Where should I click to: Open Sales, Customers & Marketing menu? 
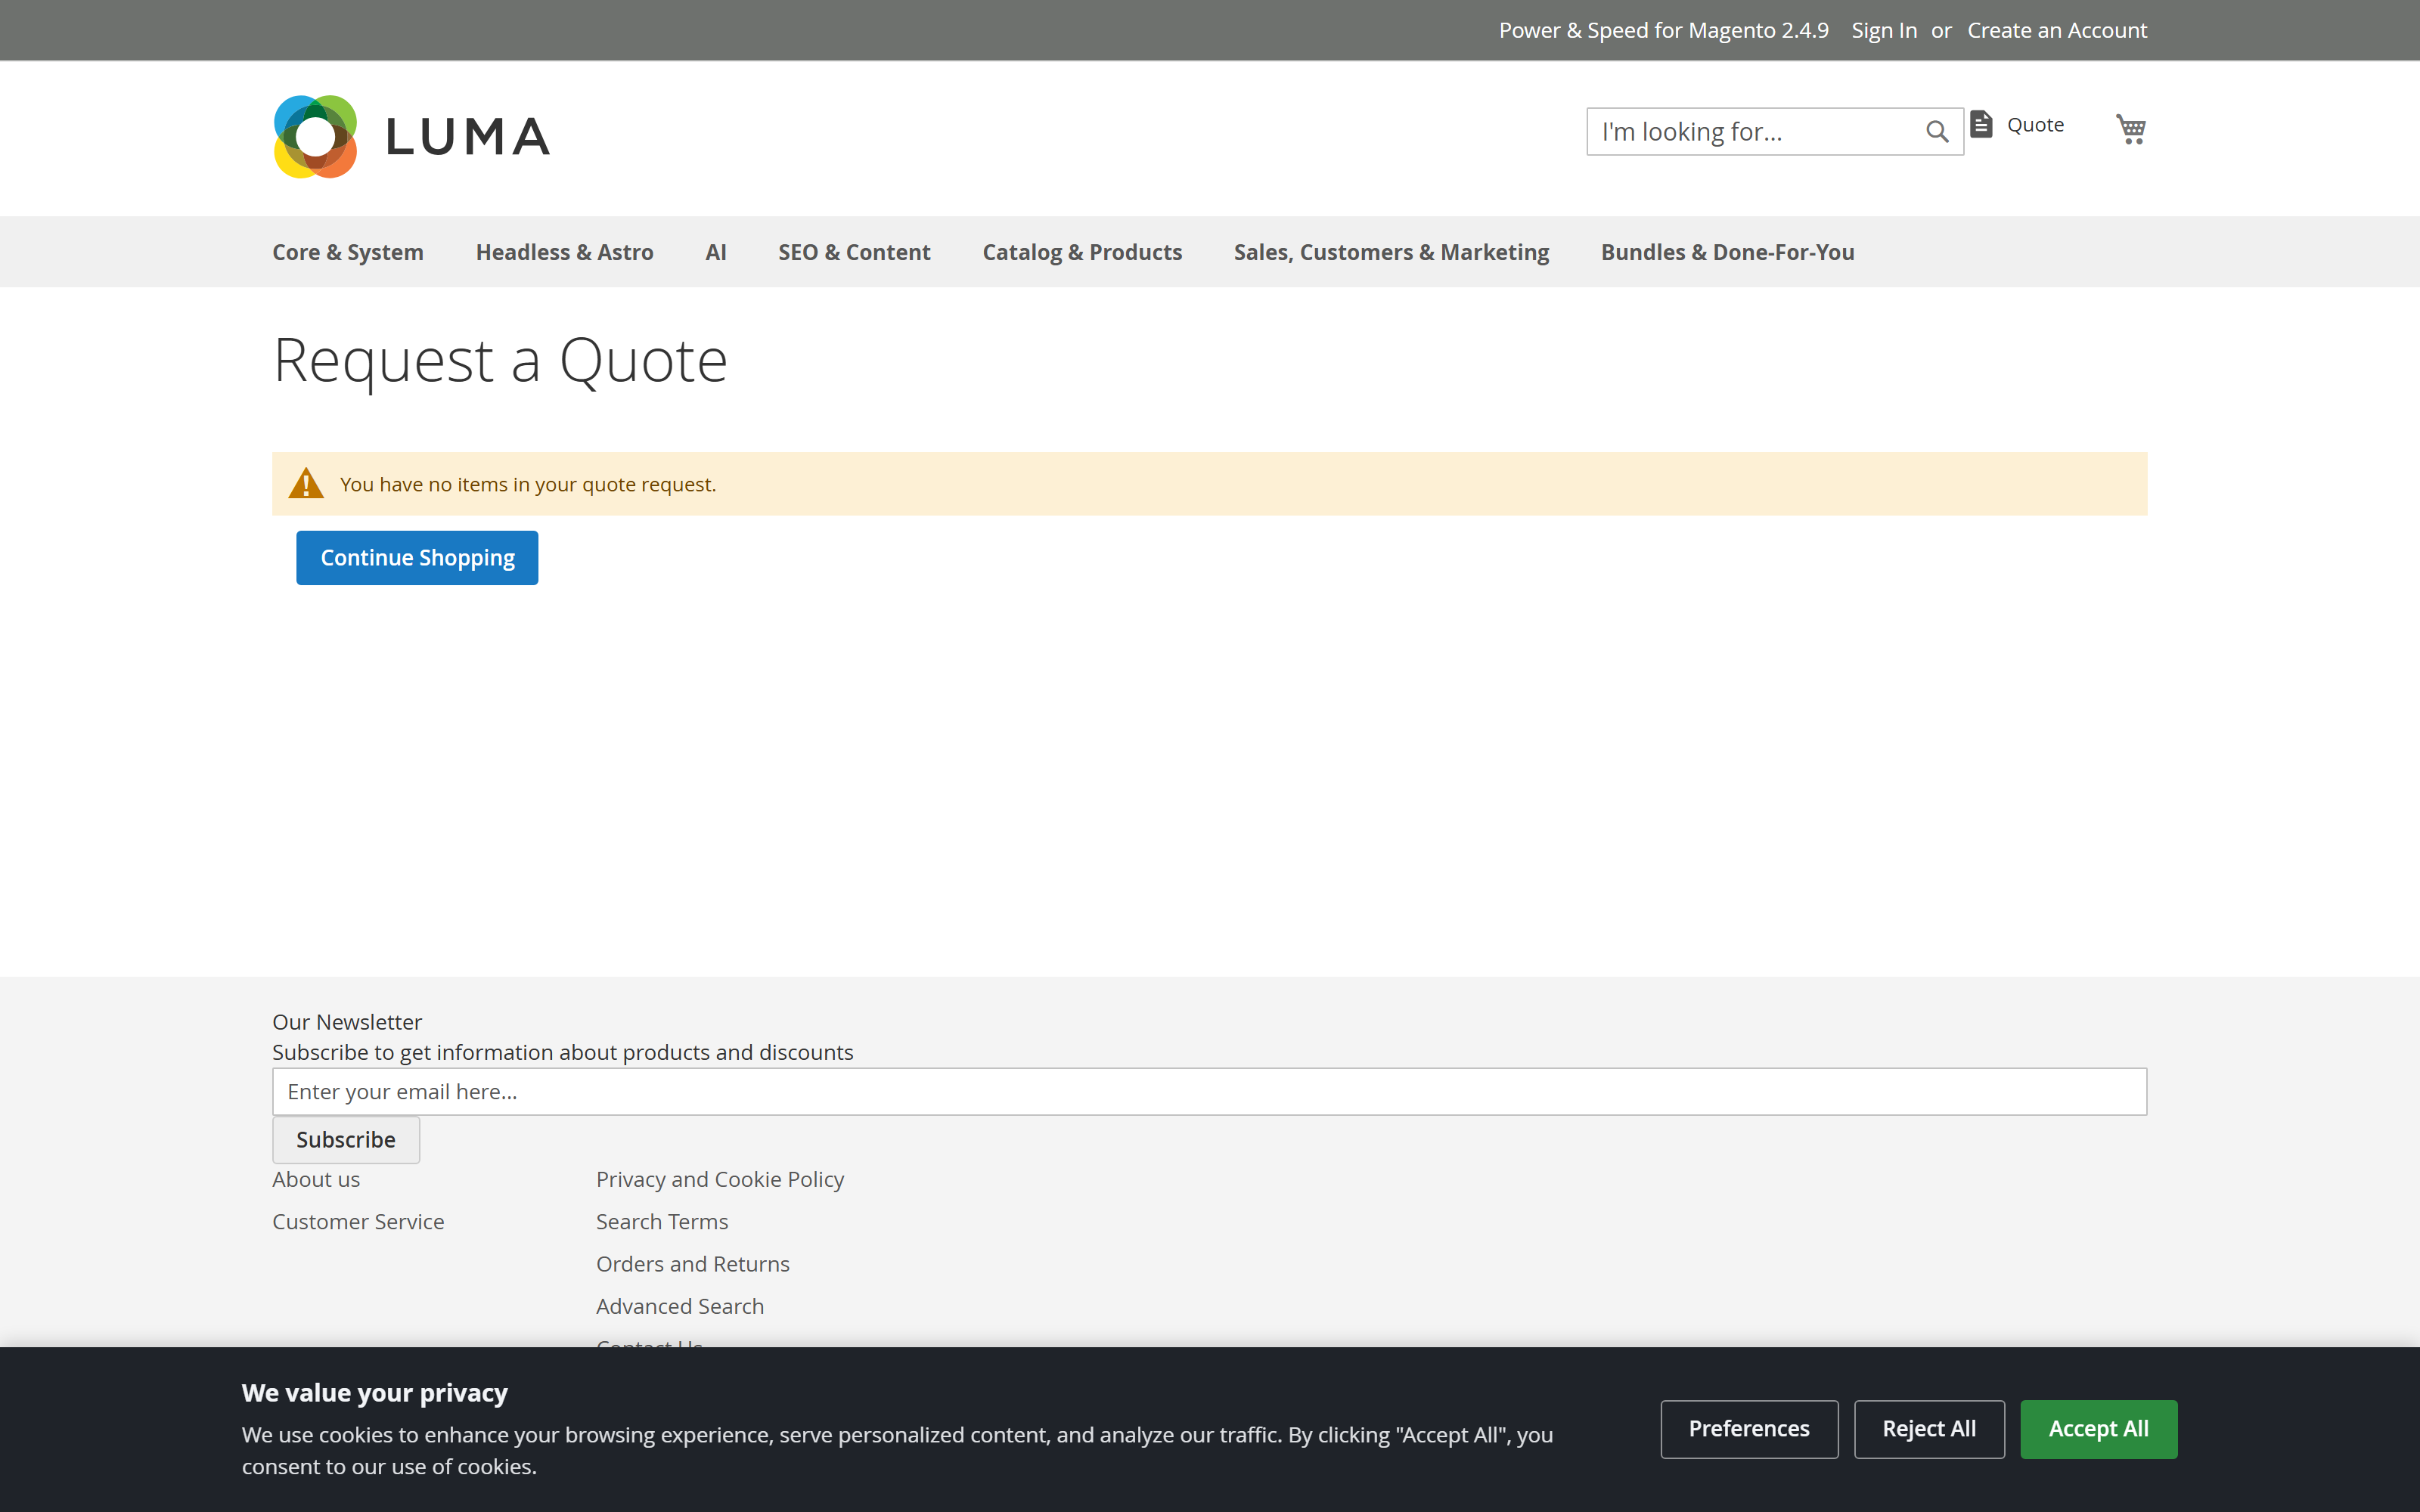pos(1391,252)
